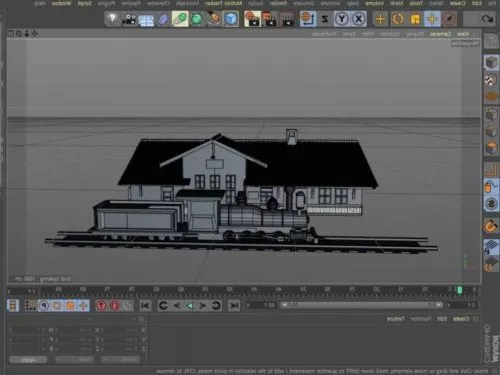Click the timeline preview range slider bar
Image resolution: width=500 pixels, height=375 pixels.
click(x=361, y=305)
